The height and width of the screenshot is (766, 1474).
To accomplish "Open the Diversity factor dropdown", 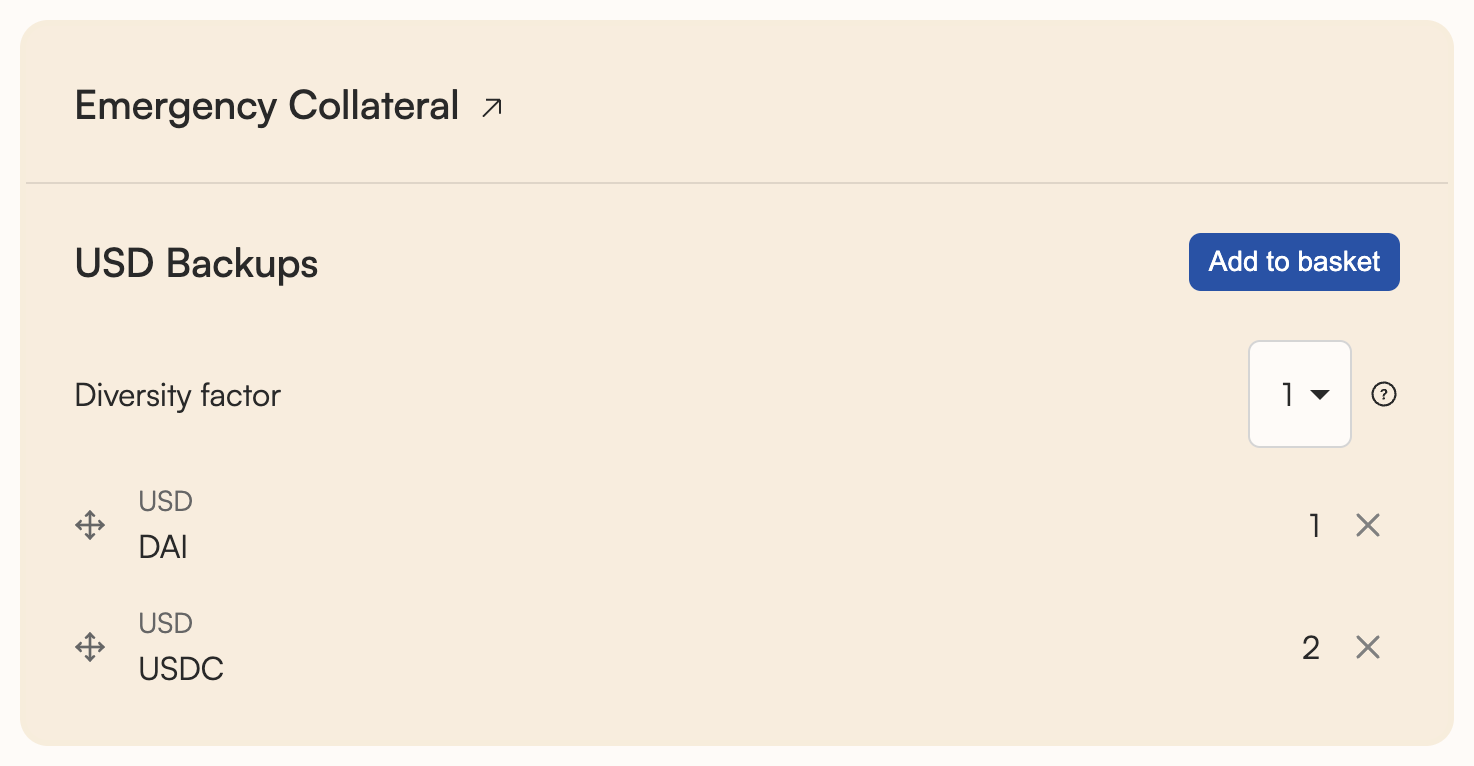I will [x=1300, y=395].
